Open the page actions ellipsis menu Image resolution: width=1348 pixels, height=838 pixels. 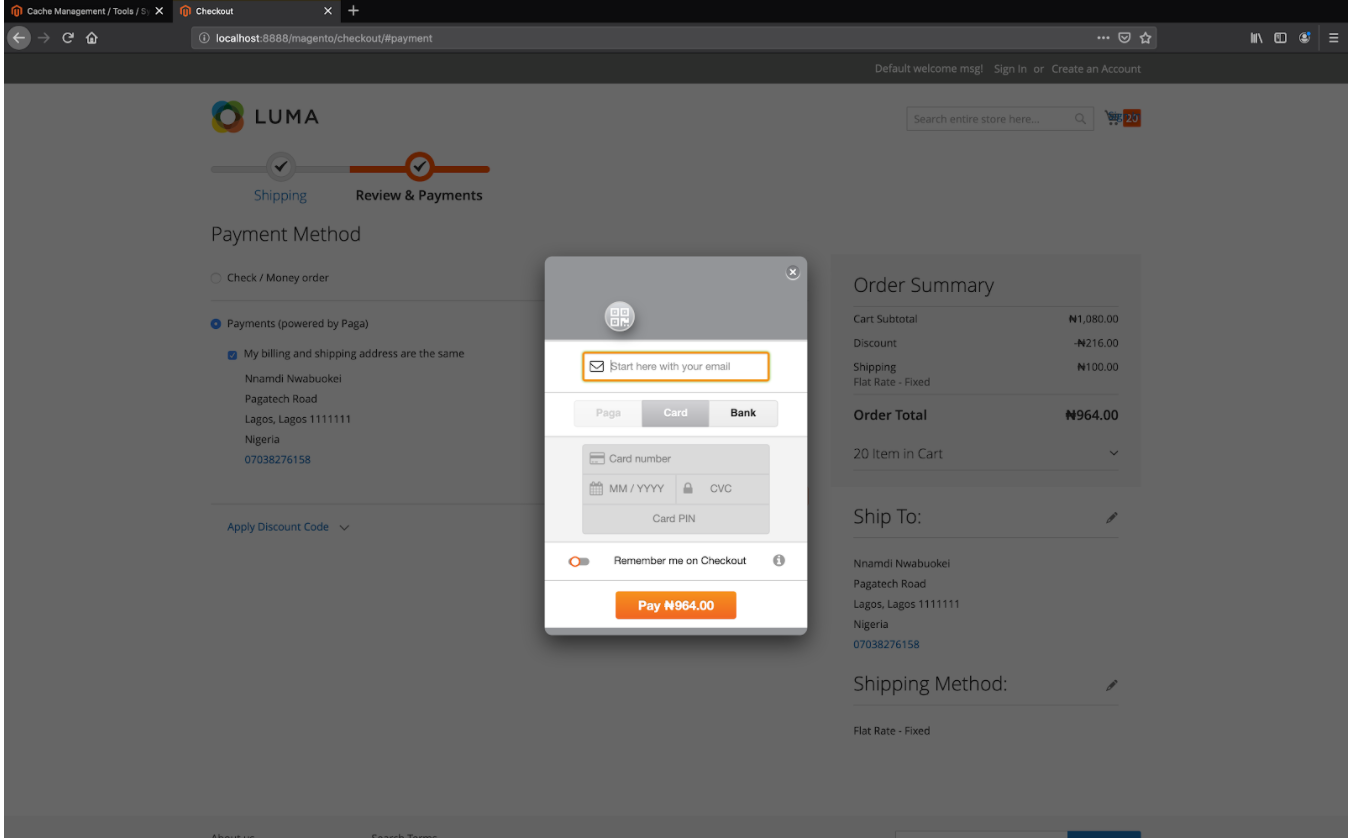tap(1103, 38)
